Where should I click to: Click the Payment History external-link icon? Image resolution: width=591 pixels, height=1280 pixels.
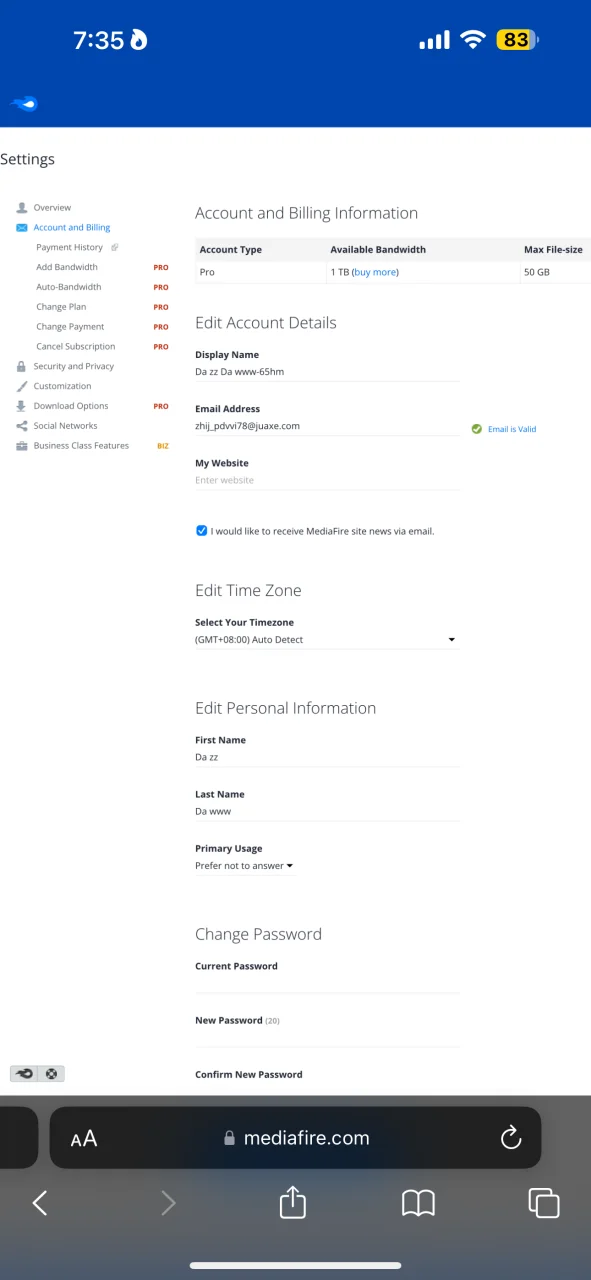tap(115, 247)
